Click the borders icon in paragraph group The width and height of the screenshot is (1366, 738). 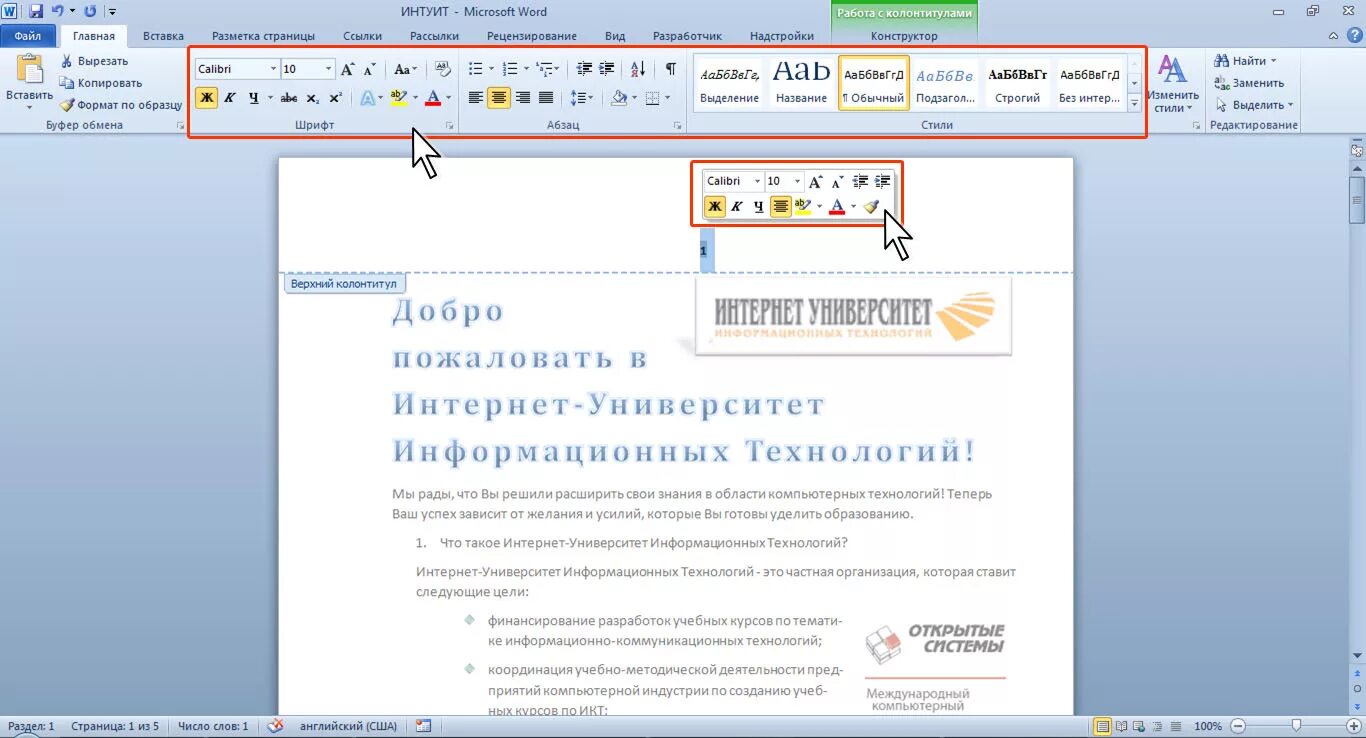point(652,98)
